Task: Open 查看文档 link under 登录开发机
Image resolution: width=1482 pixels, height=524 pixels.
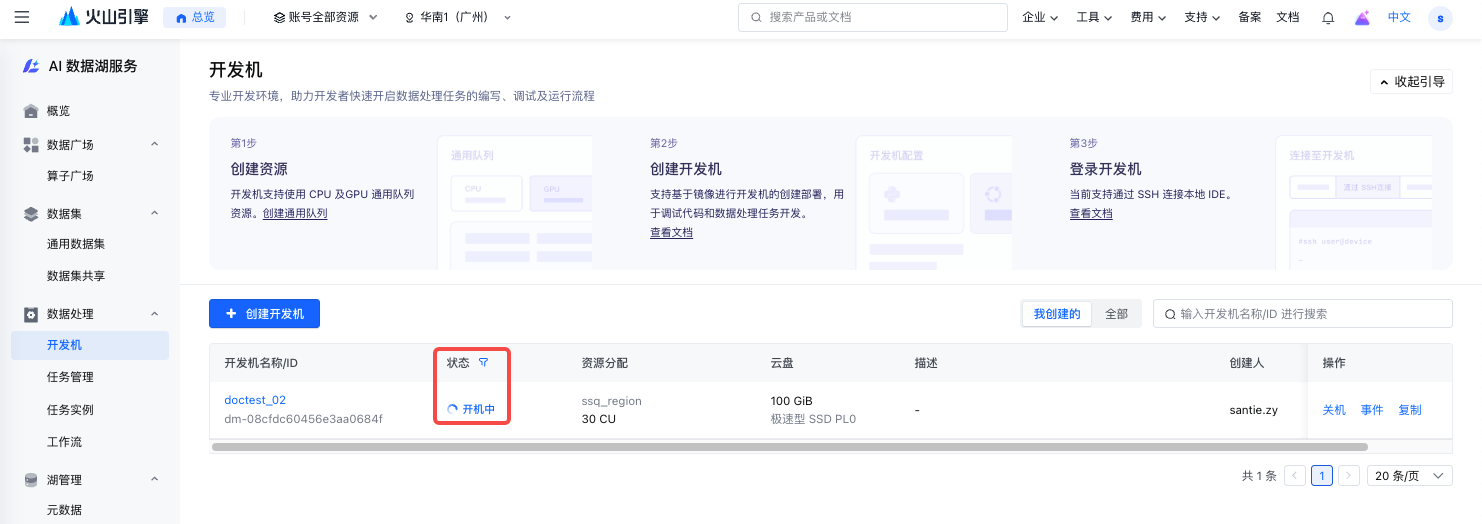Action: pos(1091,214)
